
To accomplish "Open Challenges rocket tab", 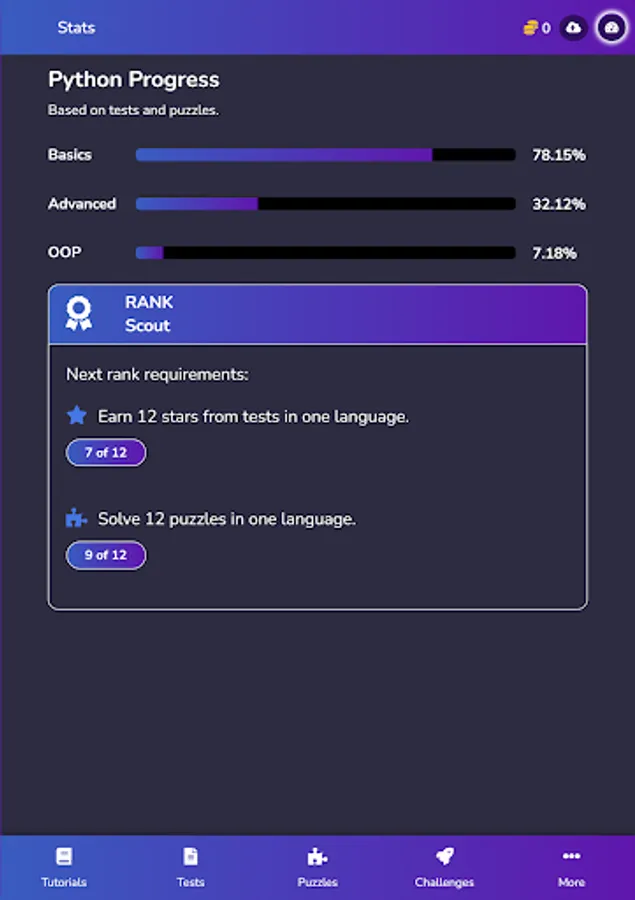I will coord(444,866).
